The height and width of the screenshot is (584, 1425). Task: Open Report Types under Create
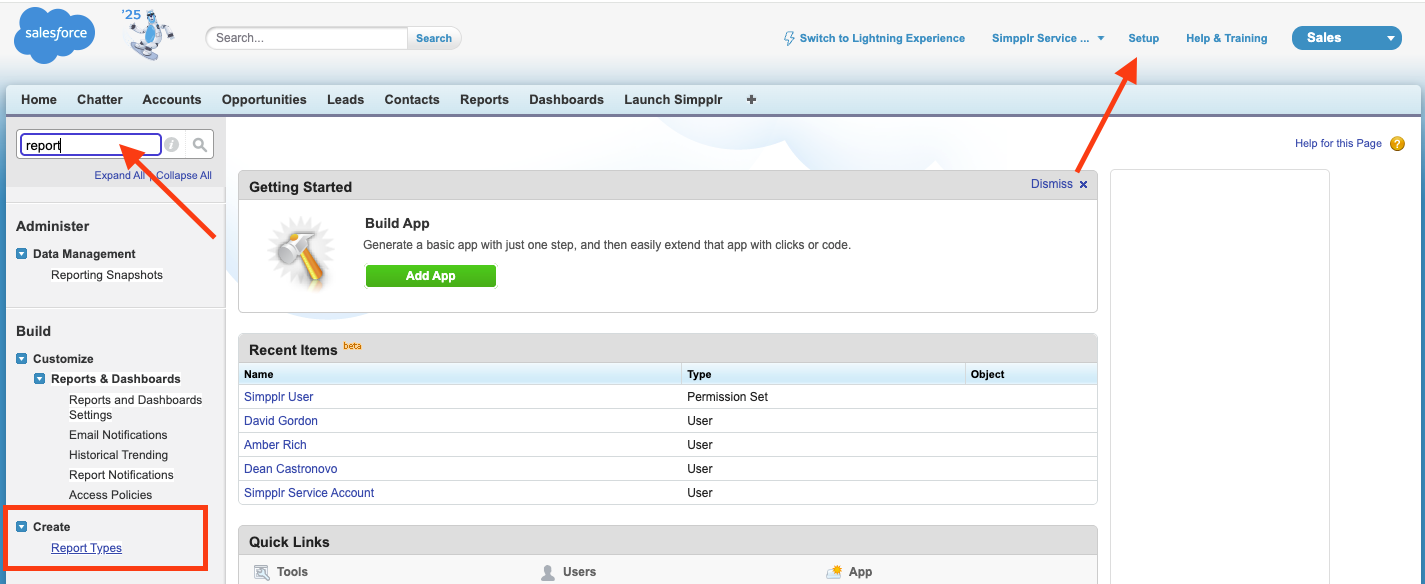point(87,548)
